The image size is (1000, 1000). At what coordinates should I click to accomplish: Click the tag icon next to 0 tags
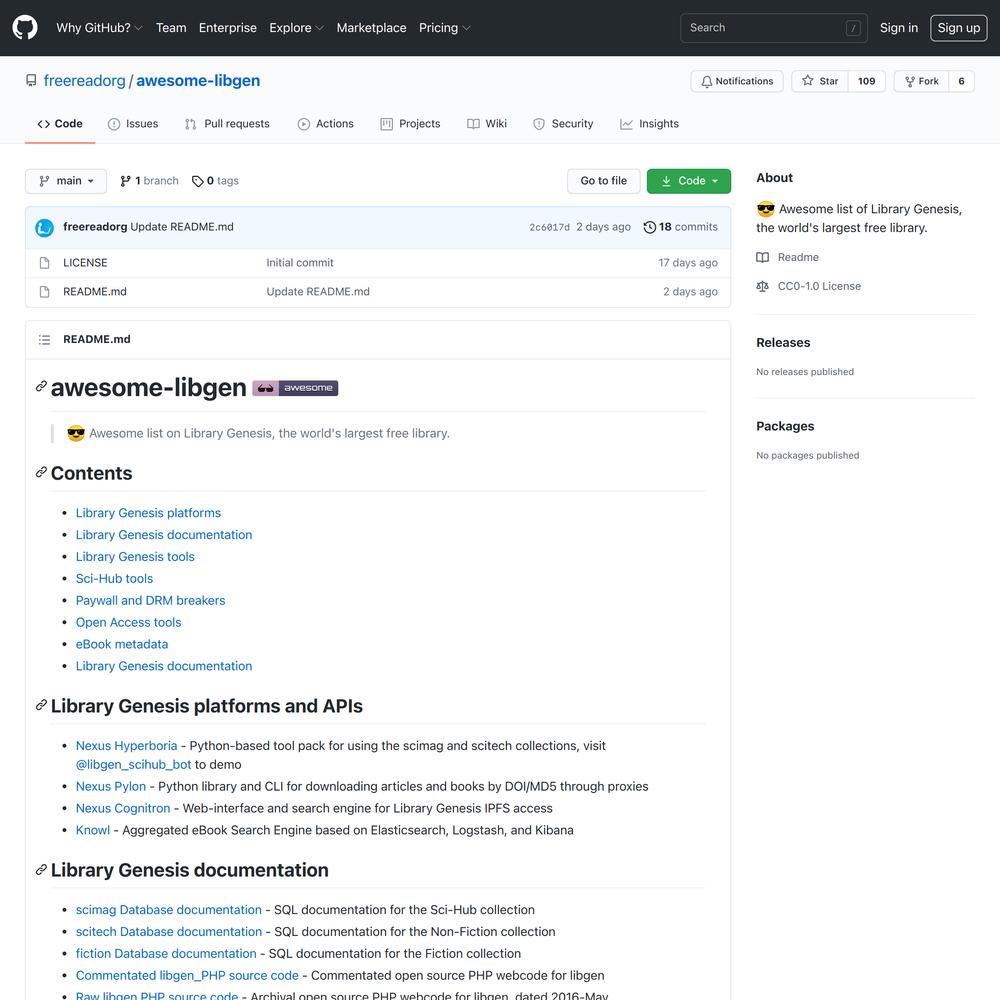pos(198,181)
